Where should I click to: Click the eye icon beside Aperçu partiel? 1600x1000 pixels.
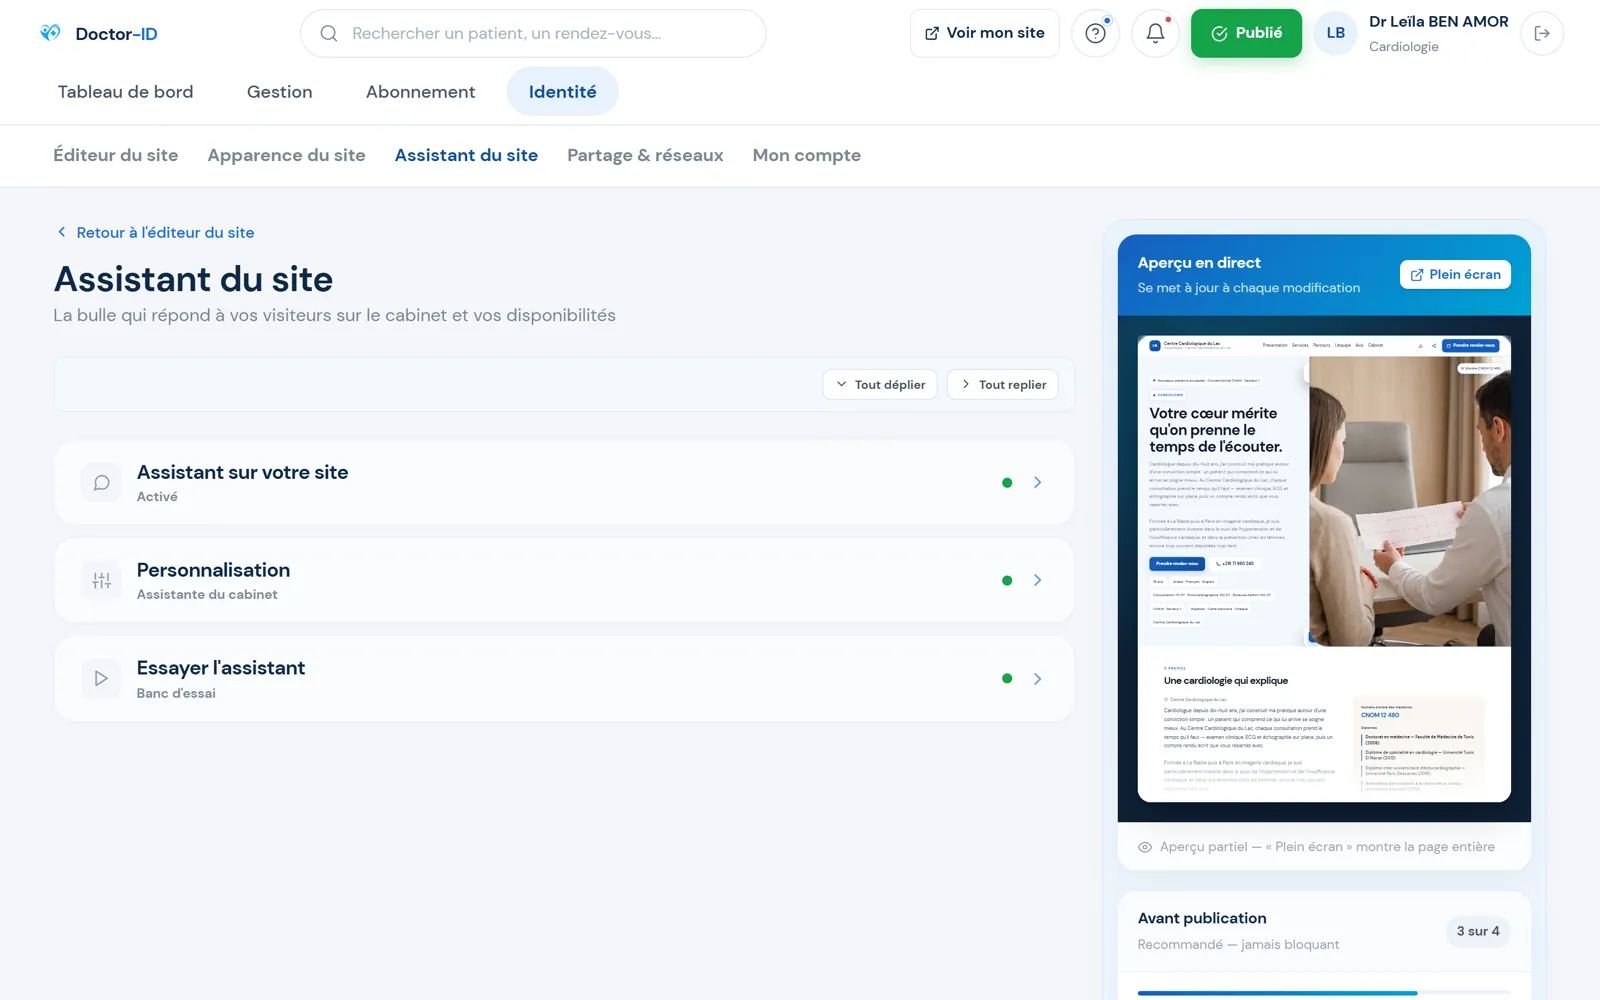(x=1145, y=847)
